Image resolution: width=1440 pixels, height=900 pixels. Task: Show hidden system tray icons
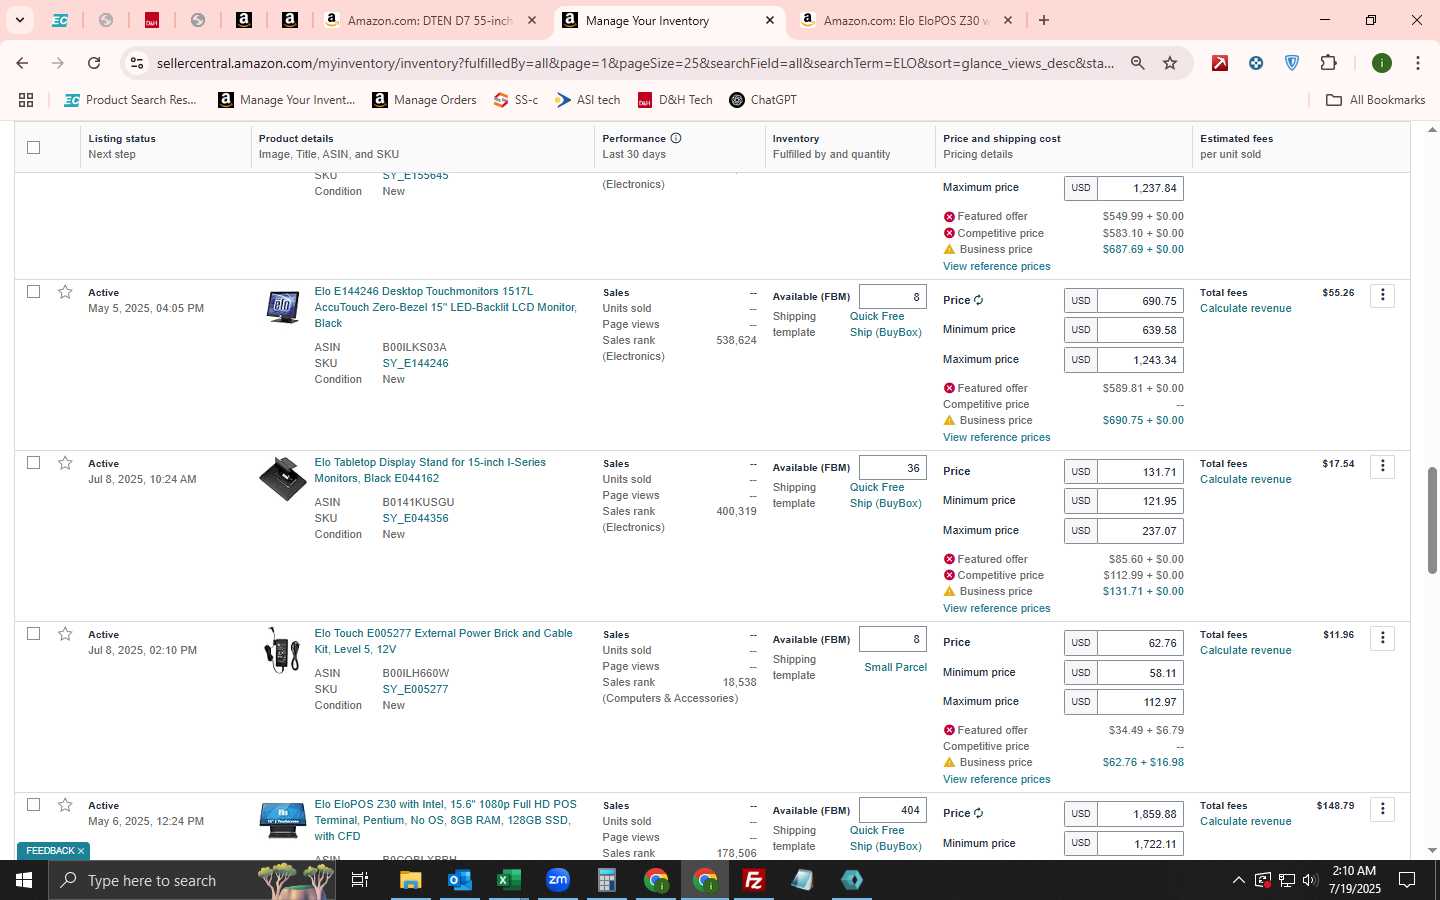click(x=1238, y=880)
